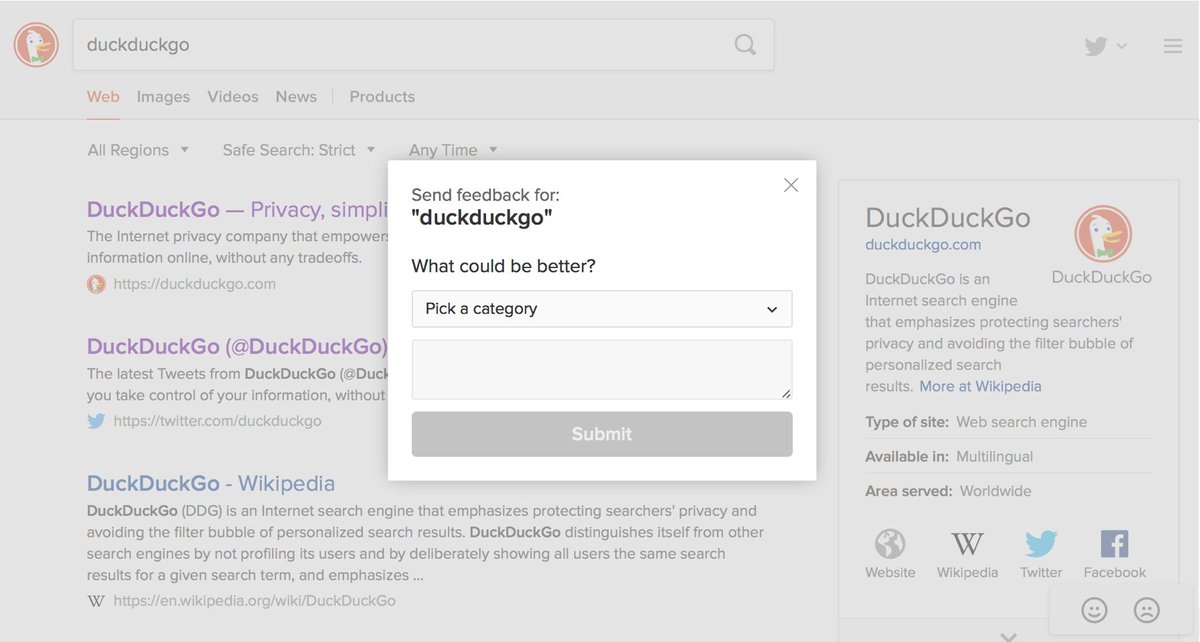The image size is (1200, 642).
Task: Click the Area served: Worldwide row
Action: [x=948, y=491]
